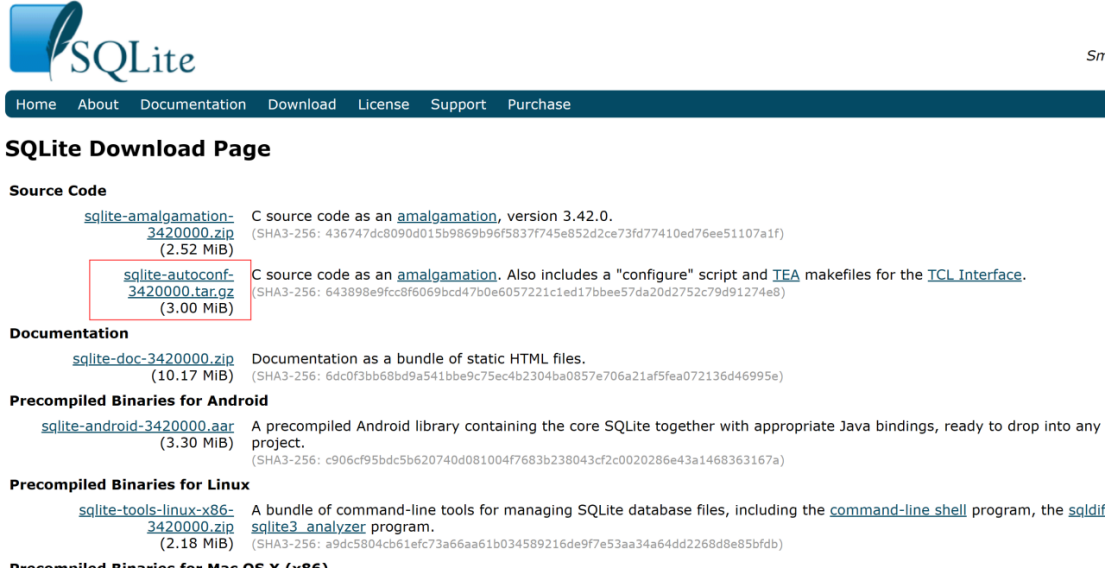
Task: Click the (3.30 MiB) size text
Action: tap(197, 443)
